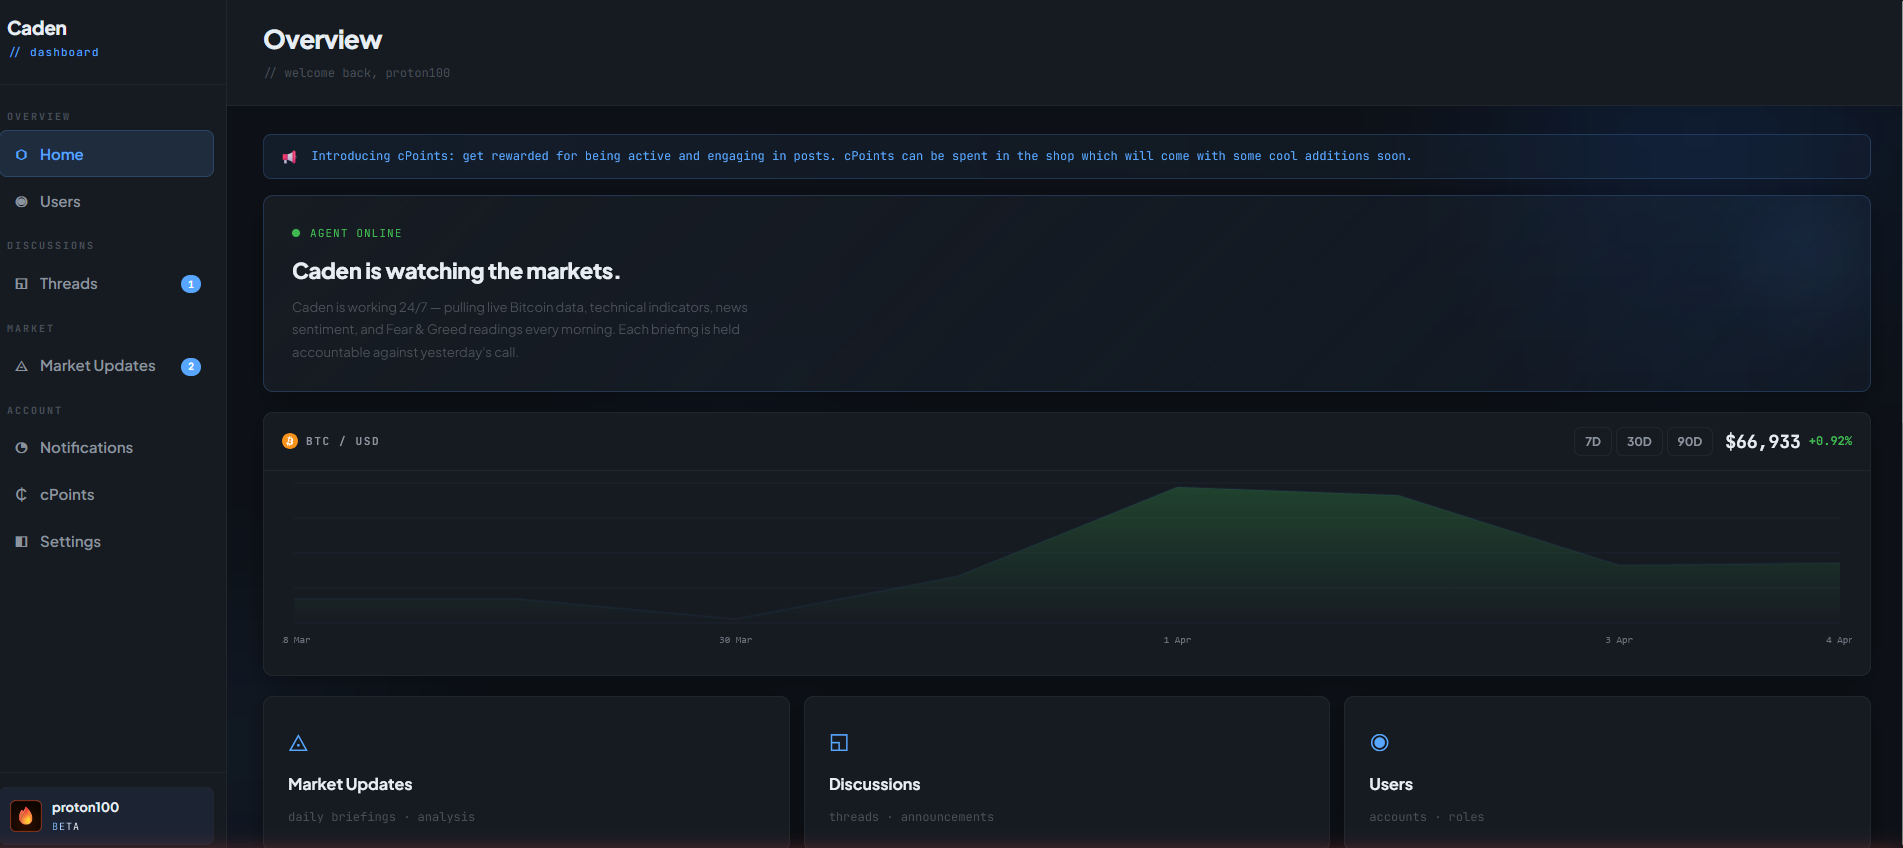Click the +0.92% change value
1903x848 pixels.
[x=1830, y=441]
